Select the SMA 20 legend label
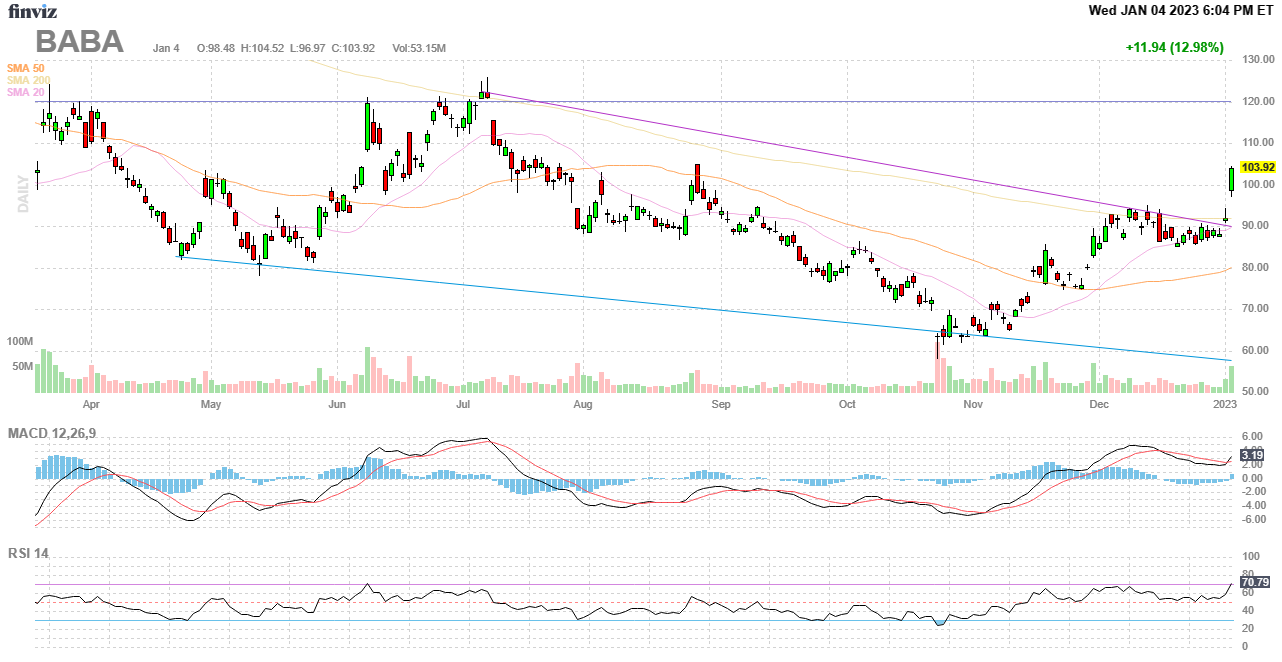Image resolution: width=1282 pixels, height=662 pixels. pyautogui.click(x=25, y=92)
